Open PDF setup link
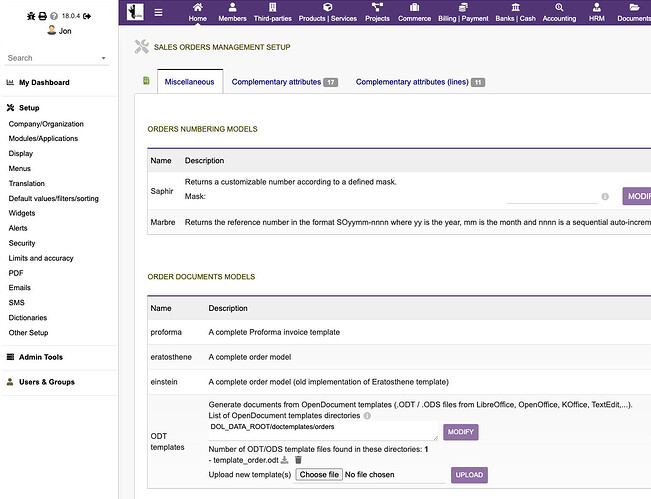The image size is (651, 499). 16,273
